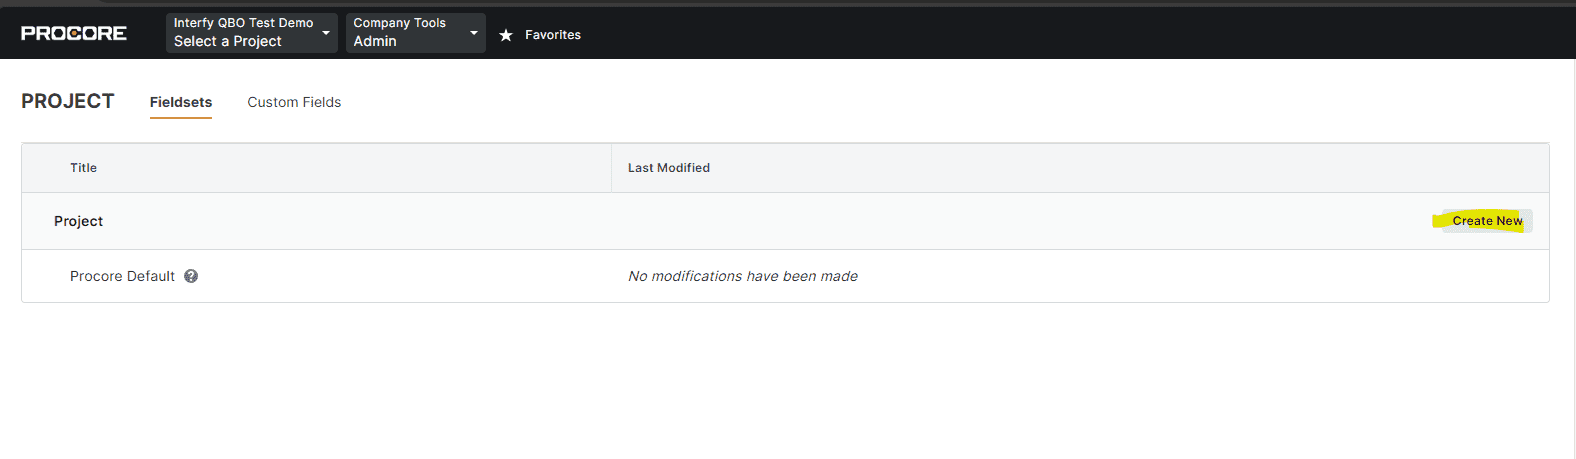The image size is (1576, 459).
Task: Click the Last Modified column header
Action: pyautogui.click(x=669, y=168)
